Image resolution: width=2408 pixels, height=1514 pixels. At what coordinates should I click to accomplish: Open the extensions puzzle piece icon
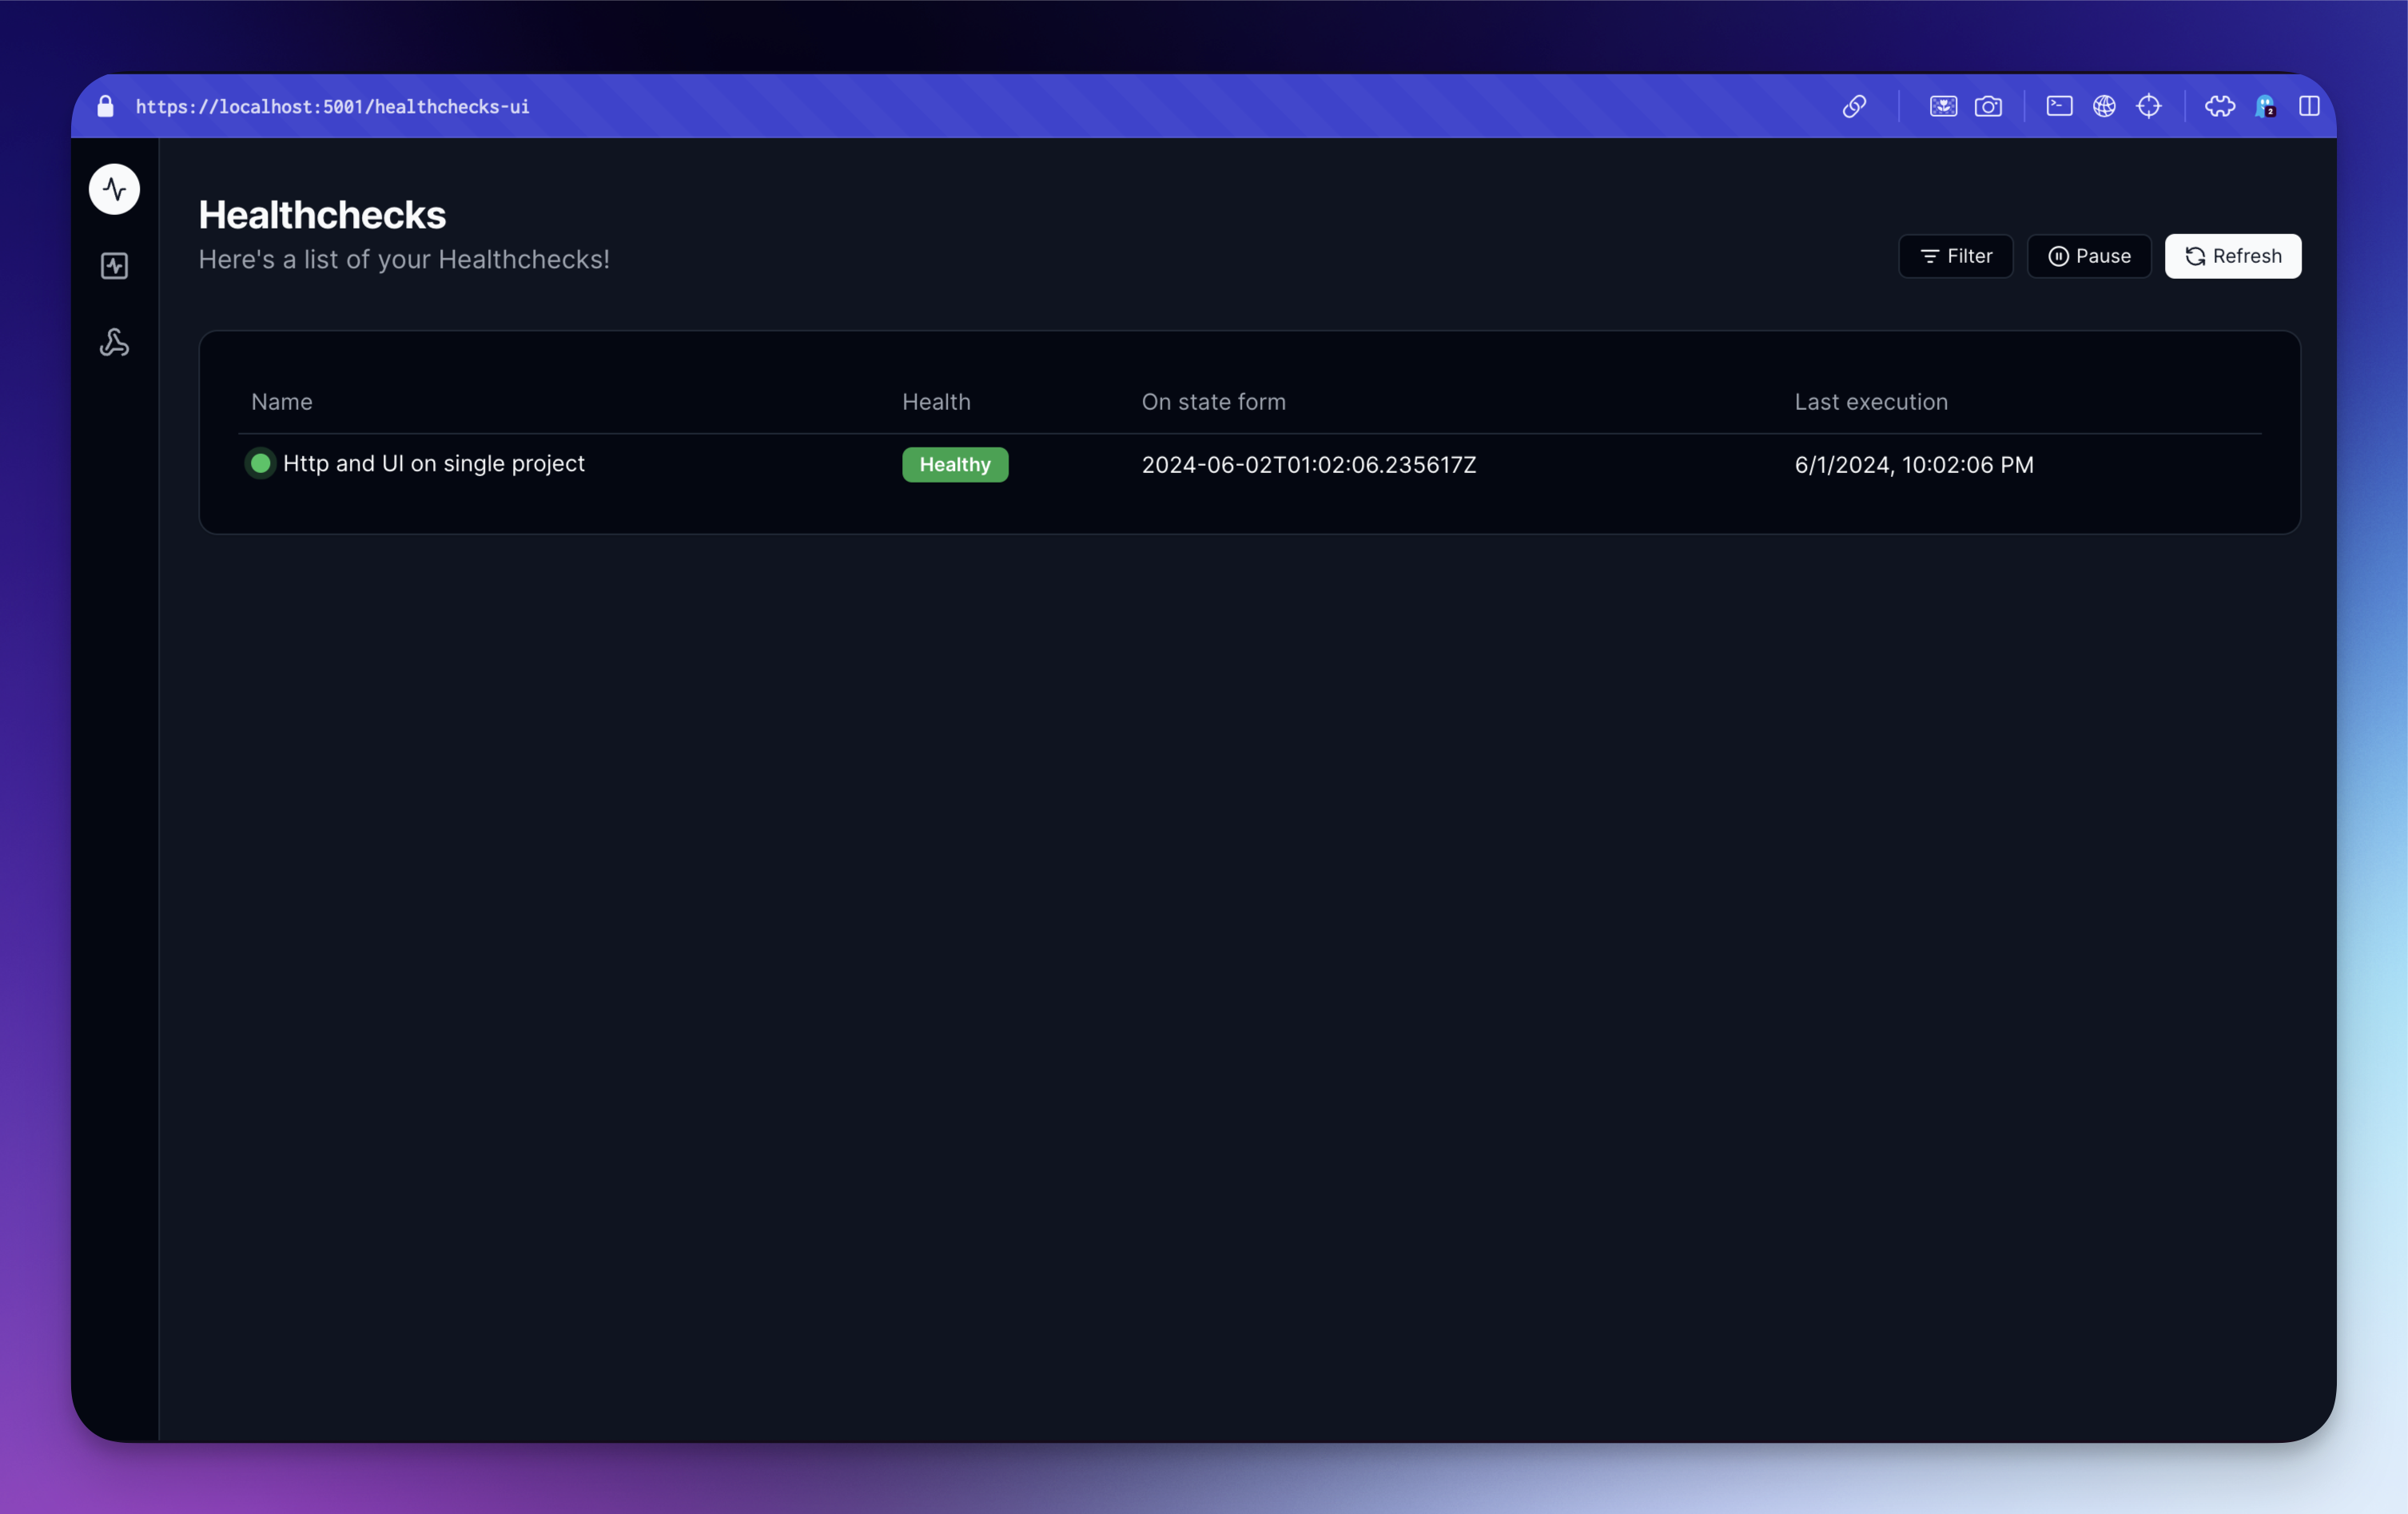[x=2220, y=106]
